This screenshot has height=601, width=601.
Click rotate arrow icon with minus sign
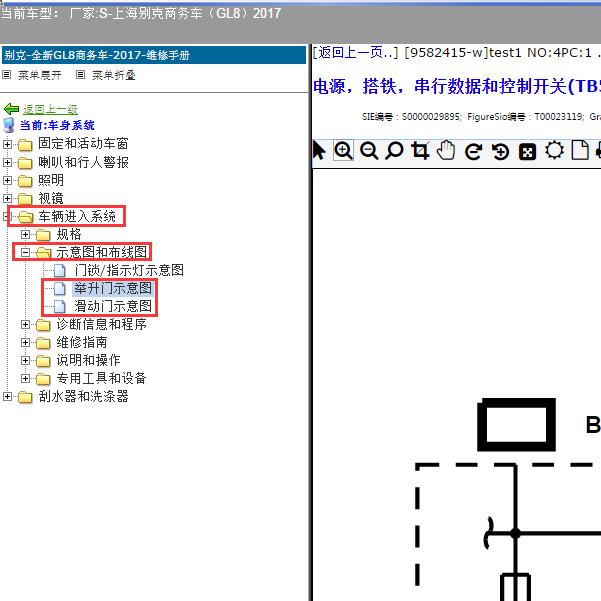473,151
